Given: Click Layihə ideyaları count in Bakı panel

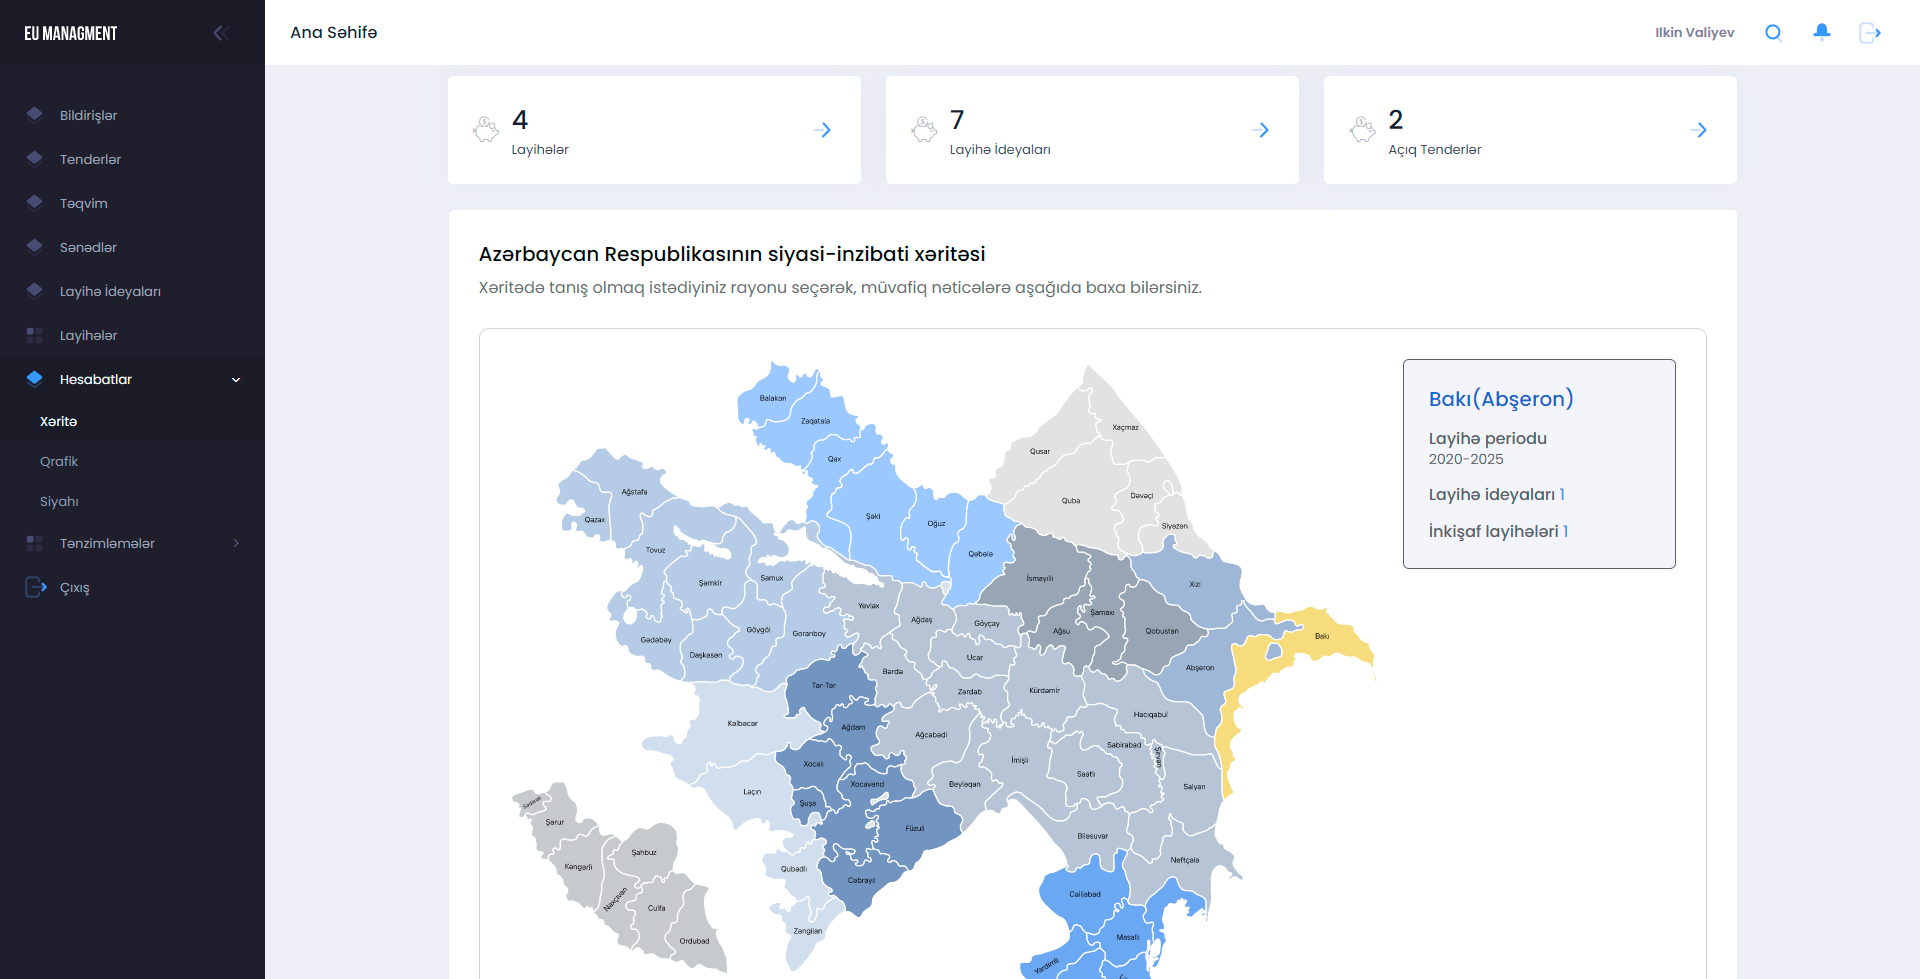Looking at the screenshot, I should pos(1561,495).
